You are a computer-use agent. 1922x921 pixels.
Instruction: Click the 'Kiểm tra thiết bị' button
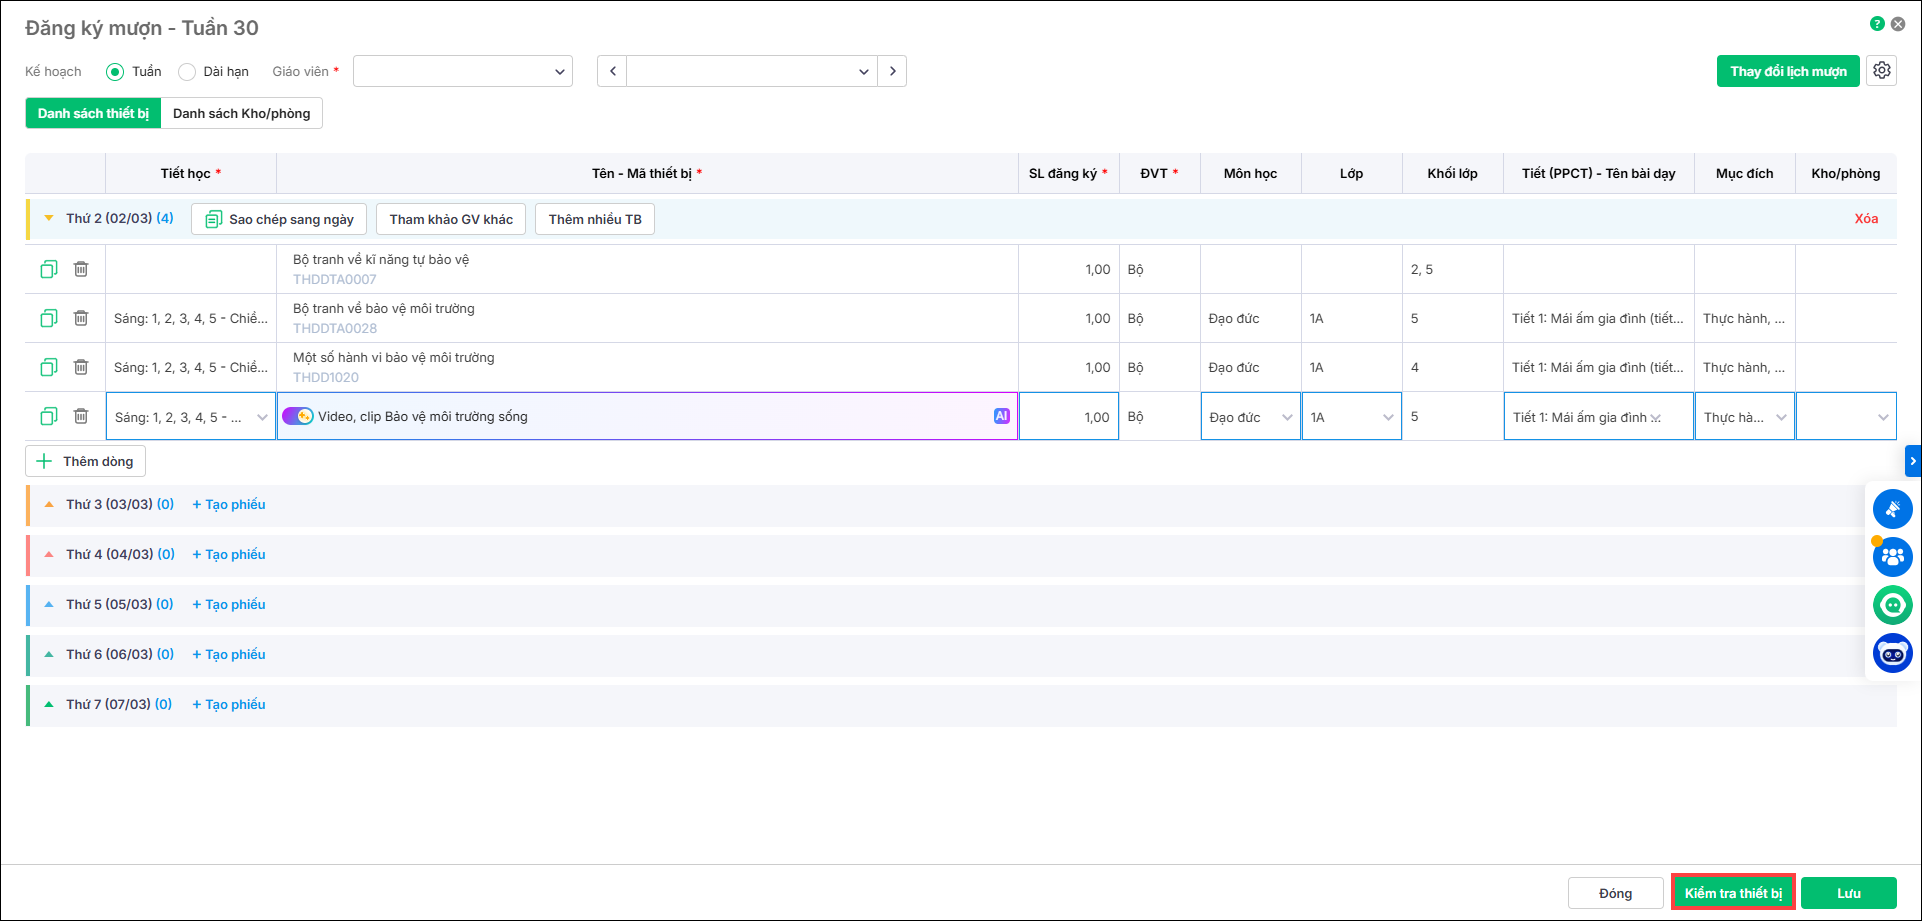1733,893
